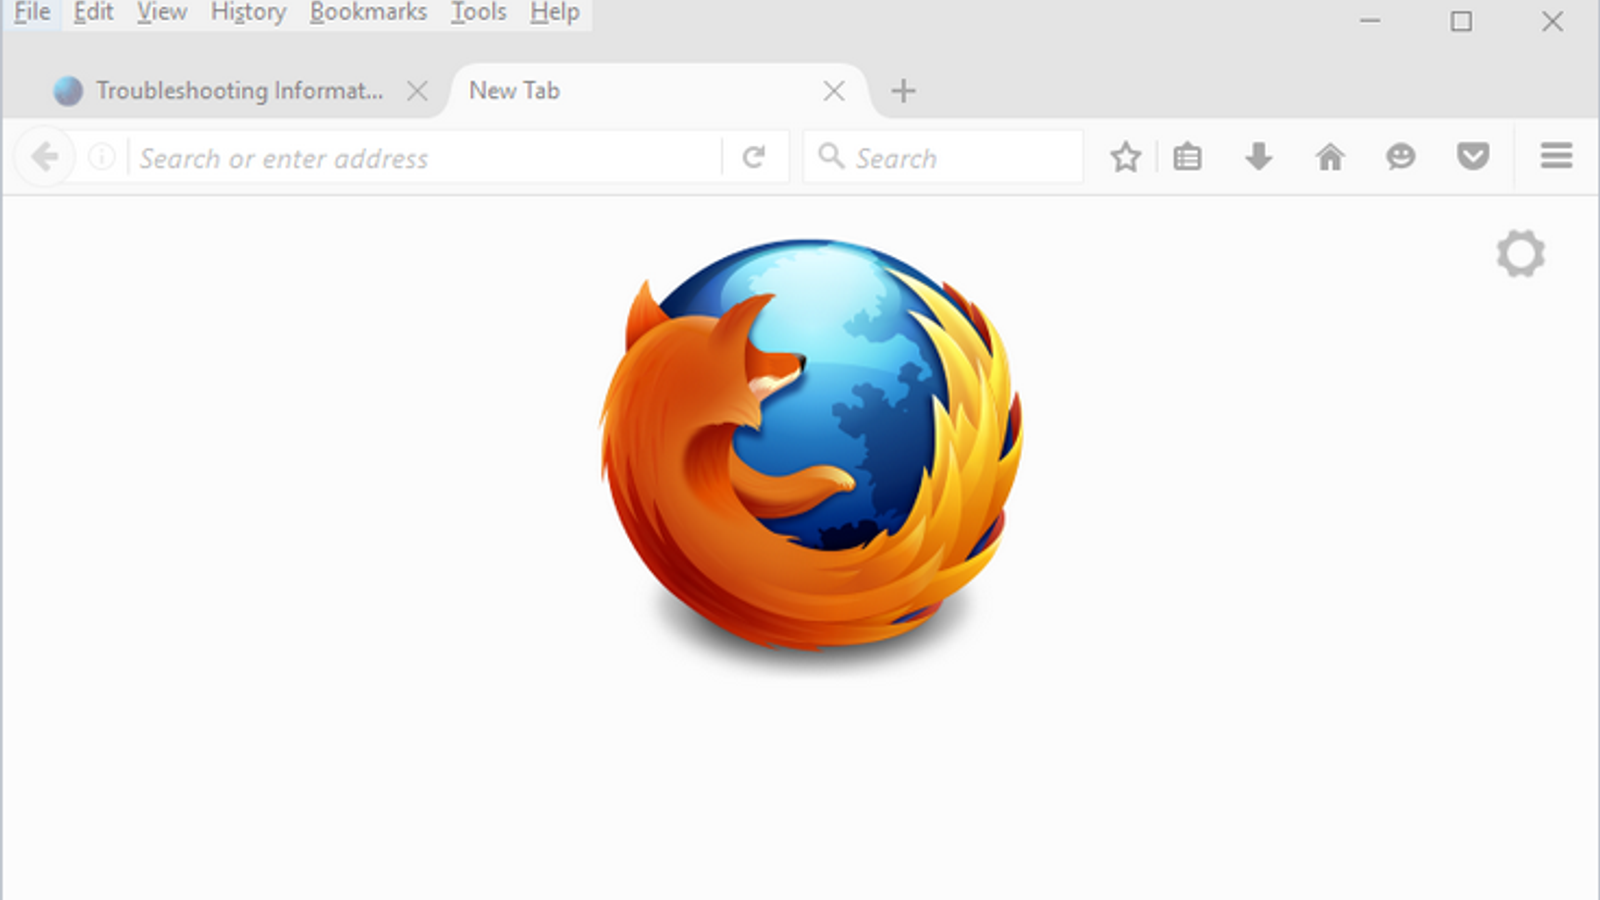Open the Edit menu
Image resolution: width=1600 pixels, height=900 pixels.
tap(93, 13)
